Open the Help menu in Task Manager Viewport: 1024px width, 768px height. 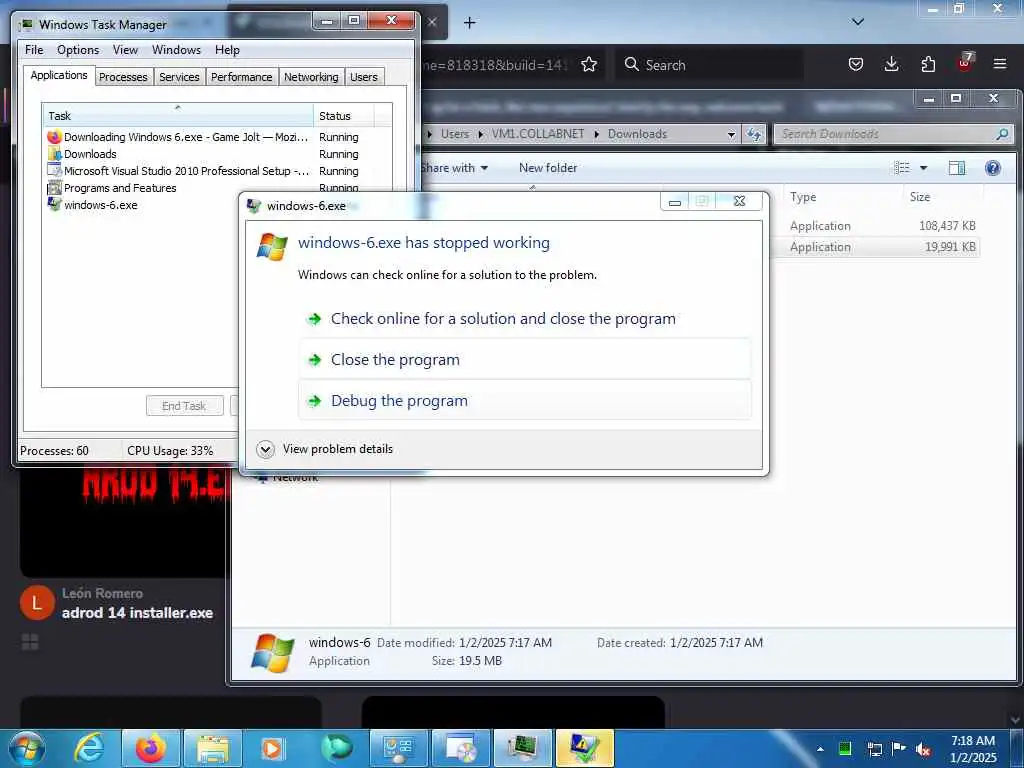227,50
